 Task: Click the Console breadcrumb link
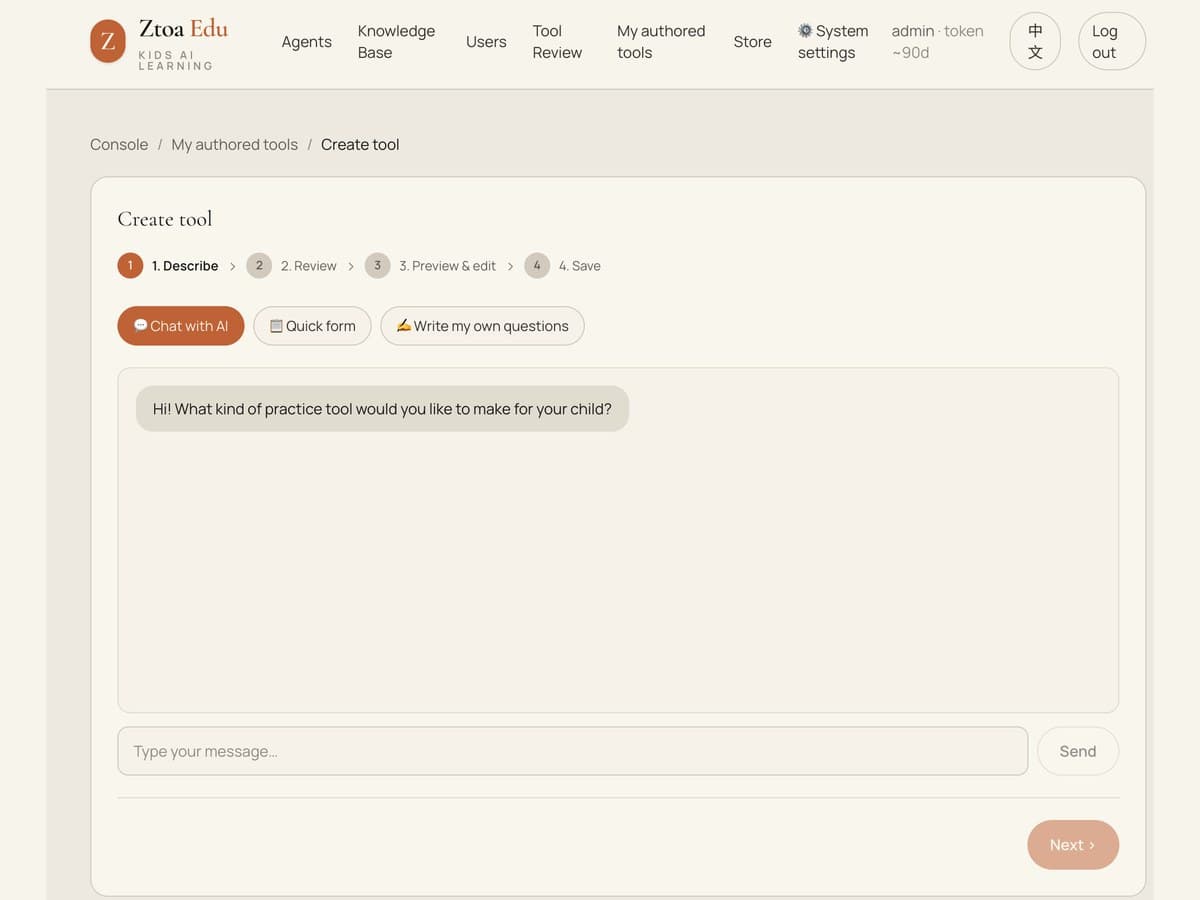119,144
